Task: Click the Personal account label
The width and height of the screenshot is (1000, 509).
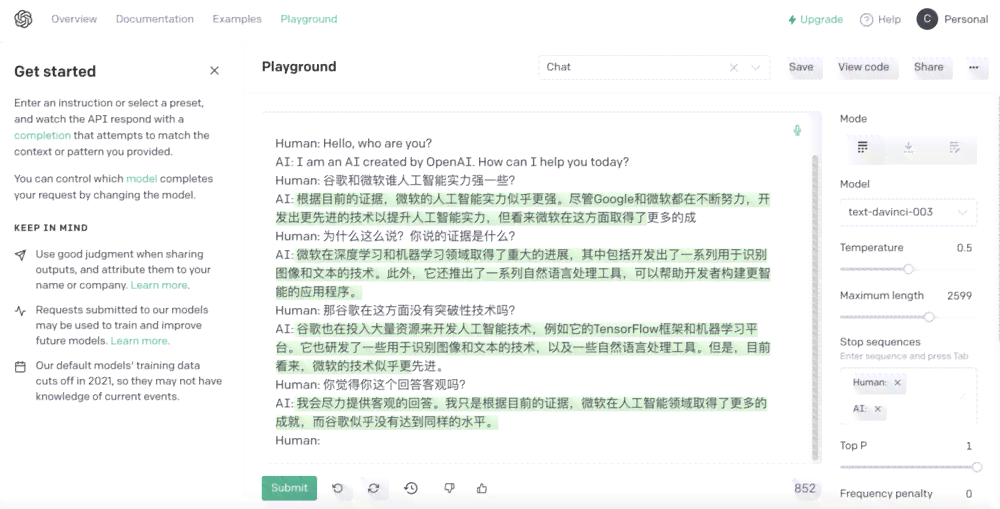Action: coord(966,19)
